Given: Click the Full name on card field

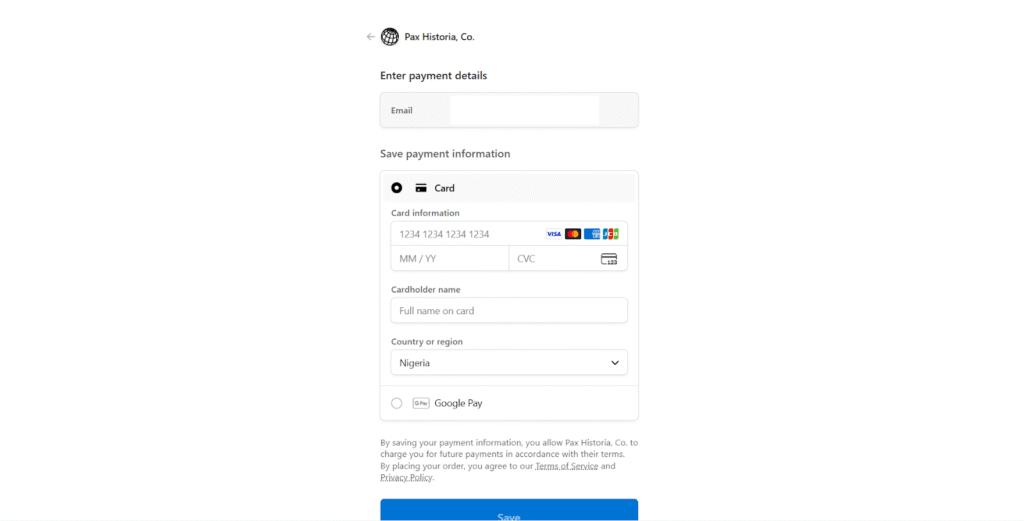Looking at the screenshot, I should tap(509, 311).
